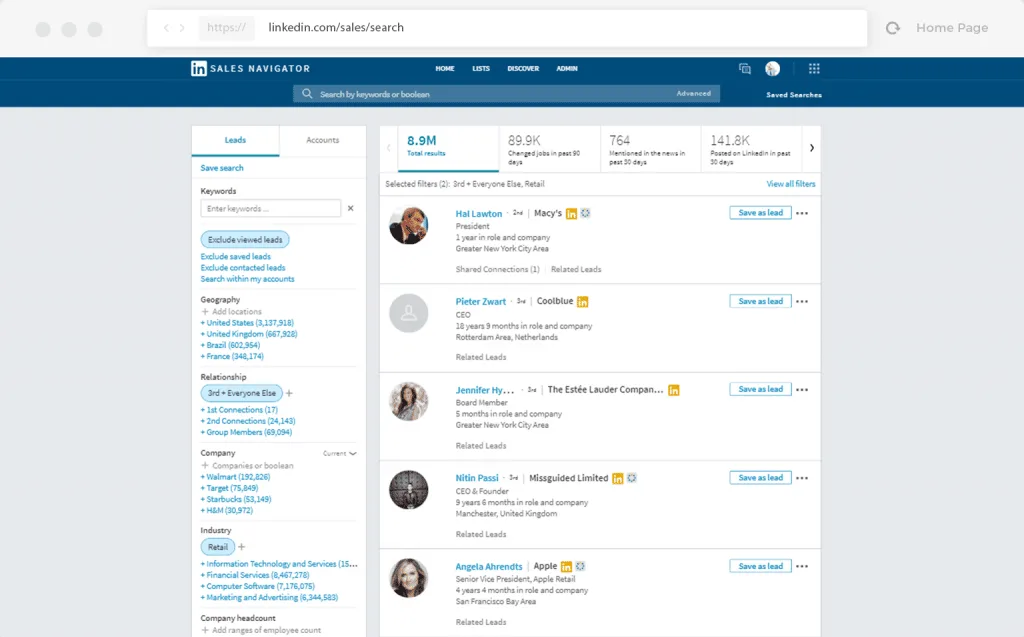Screen dimensions: 1024x637
Task: Click the gear badge beside Macy's
Action: 585,213
